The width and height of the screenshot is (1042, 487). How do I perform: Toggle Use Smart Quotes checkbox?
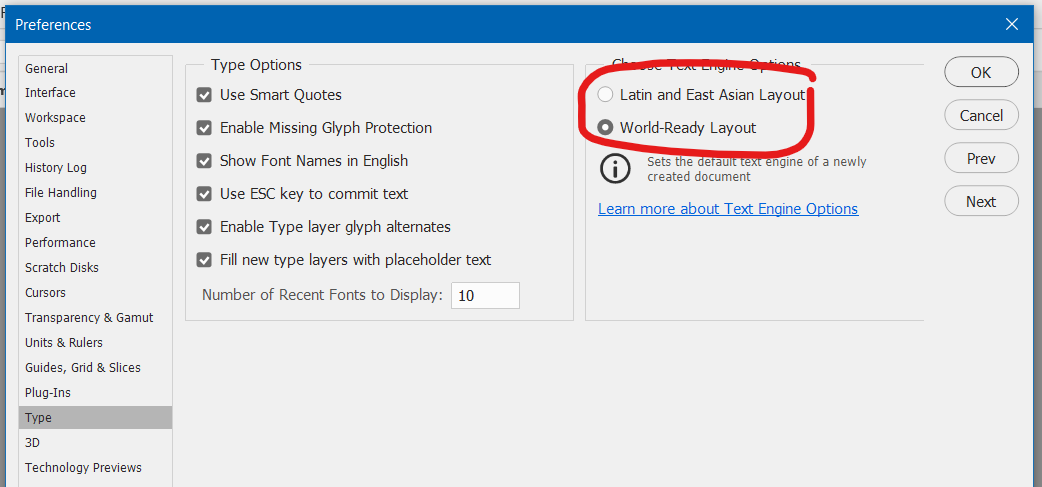pyautogui.click(x=204, y=95)
